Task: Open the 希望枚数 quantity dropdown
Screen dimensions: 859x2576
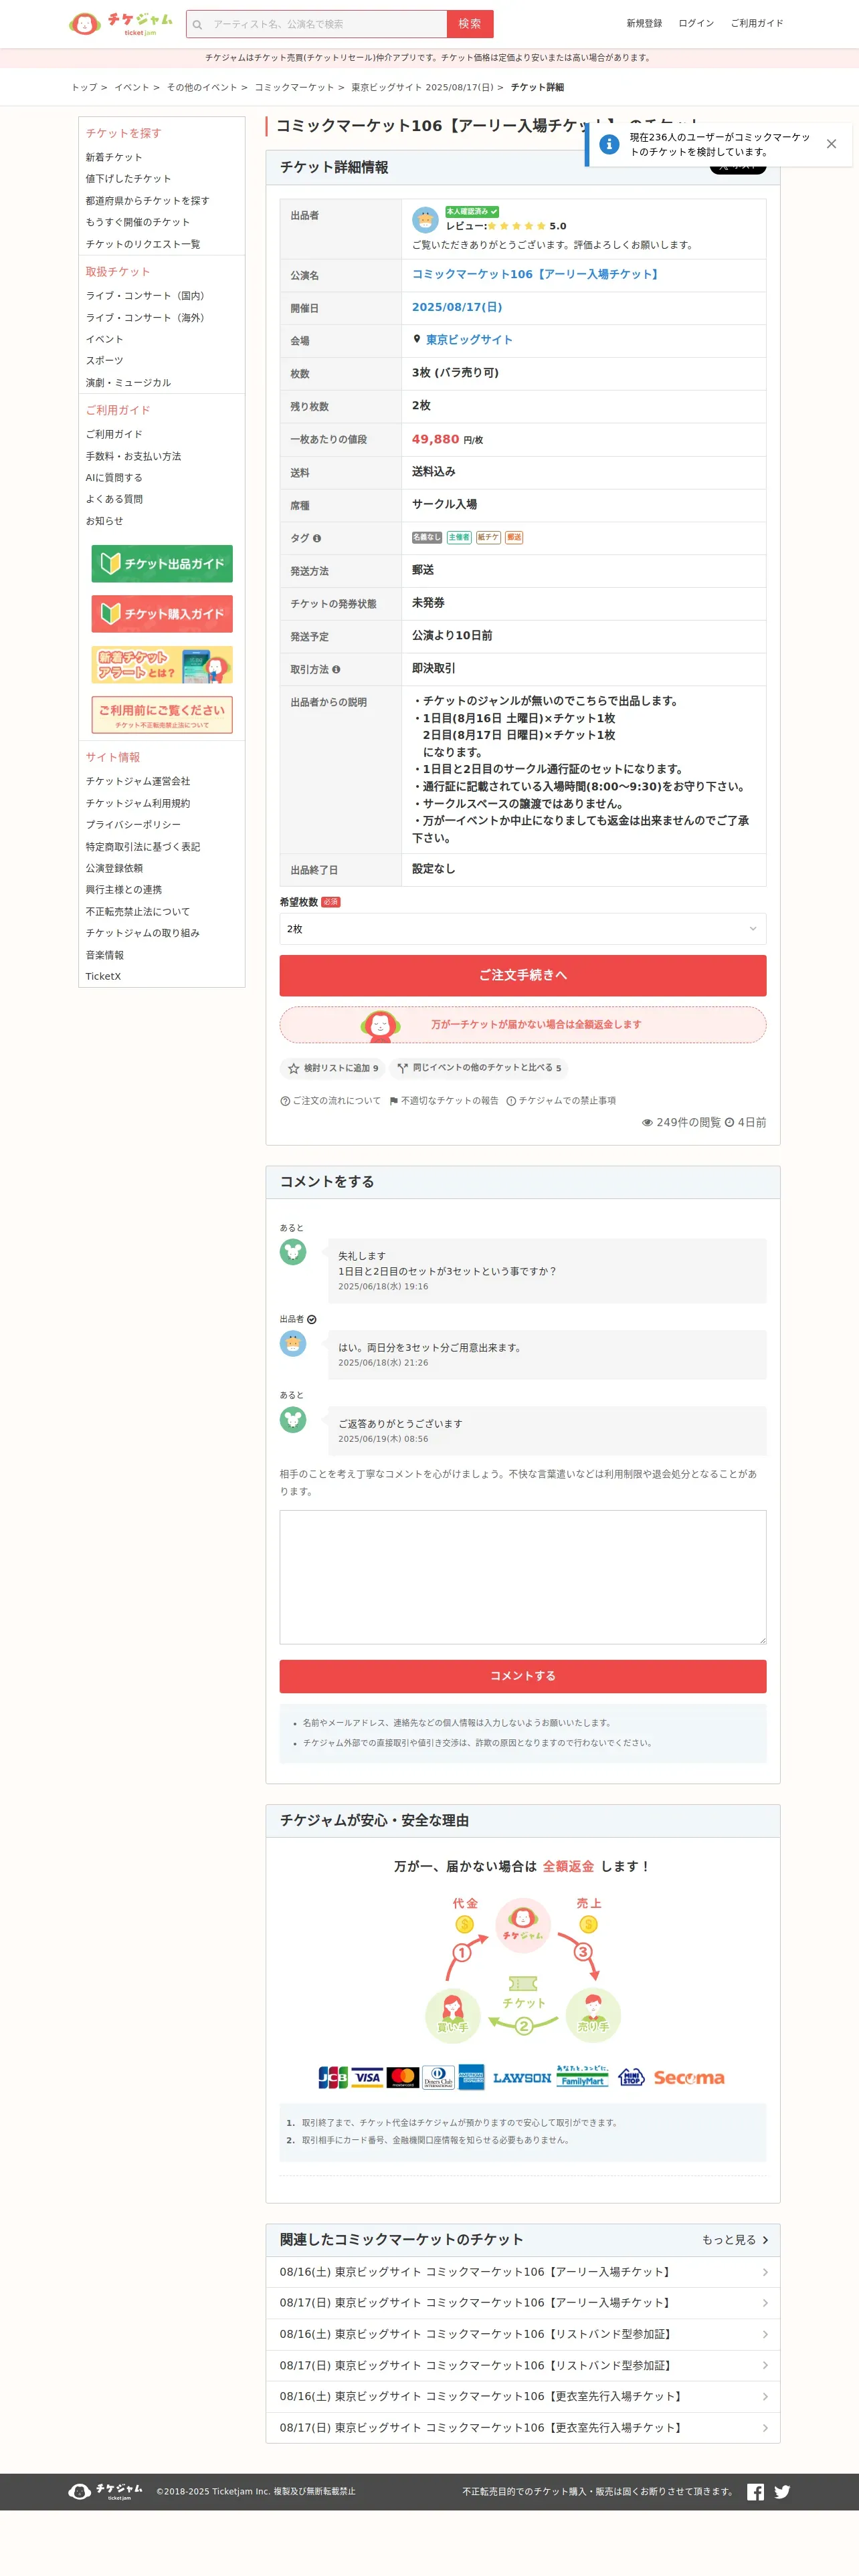Action: point(522,929)
